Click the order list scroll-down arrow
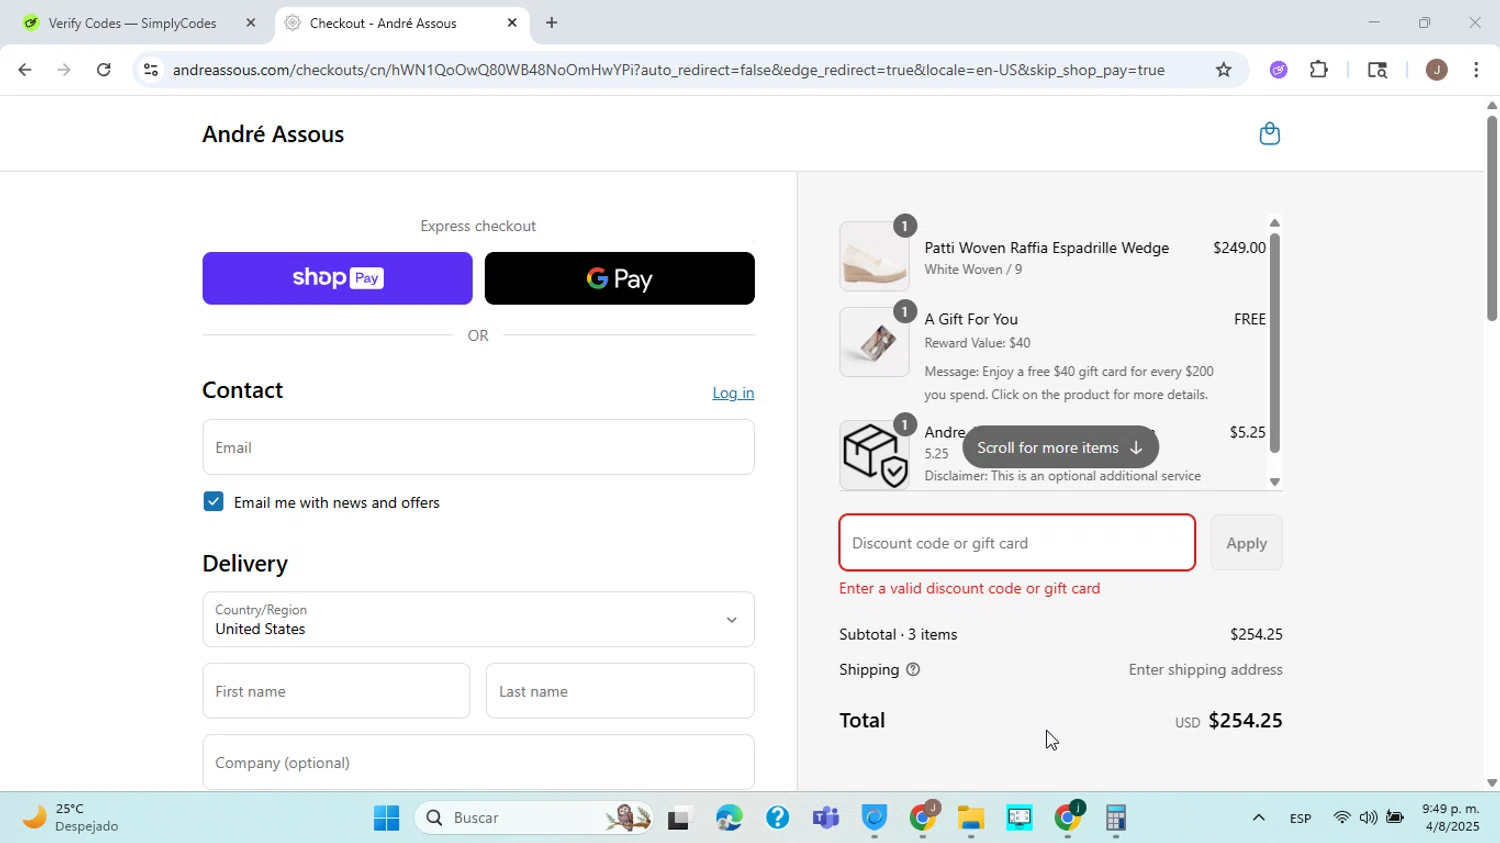Image resolution: width=1500 pixels, height=843 pixels. (x=1274, y=482)
